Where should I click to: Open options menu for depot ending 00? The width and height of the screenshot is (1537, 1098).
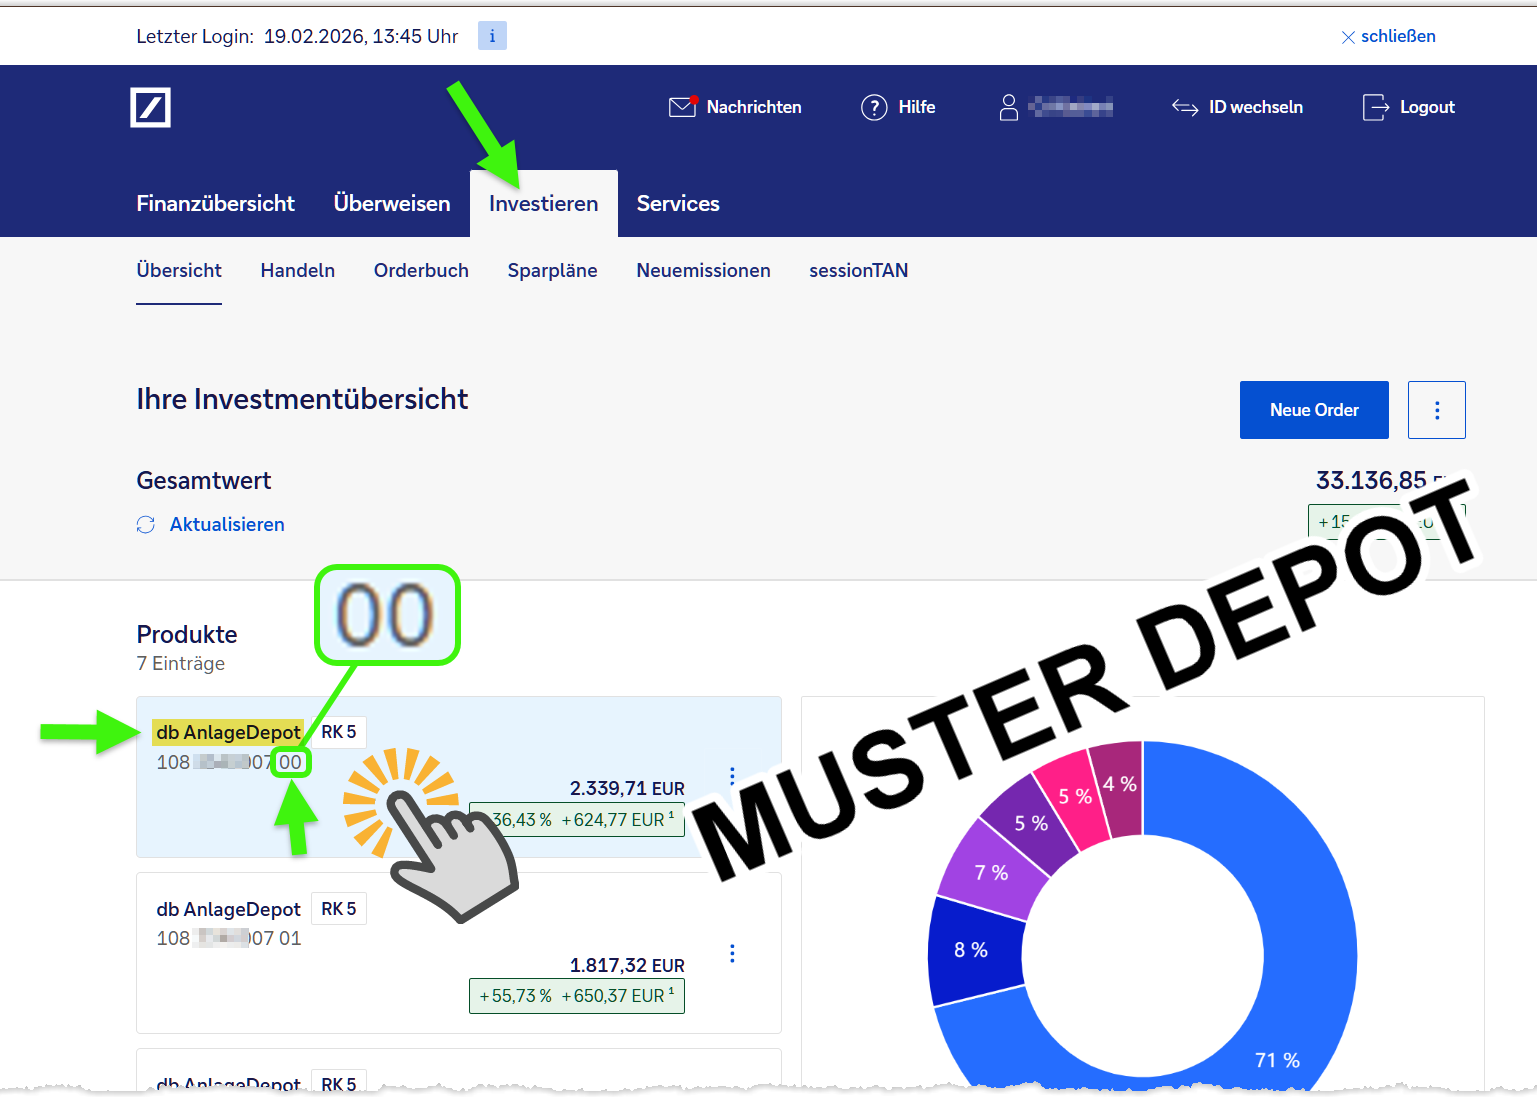pos(732,777)
